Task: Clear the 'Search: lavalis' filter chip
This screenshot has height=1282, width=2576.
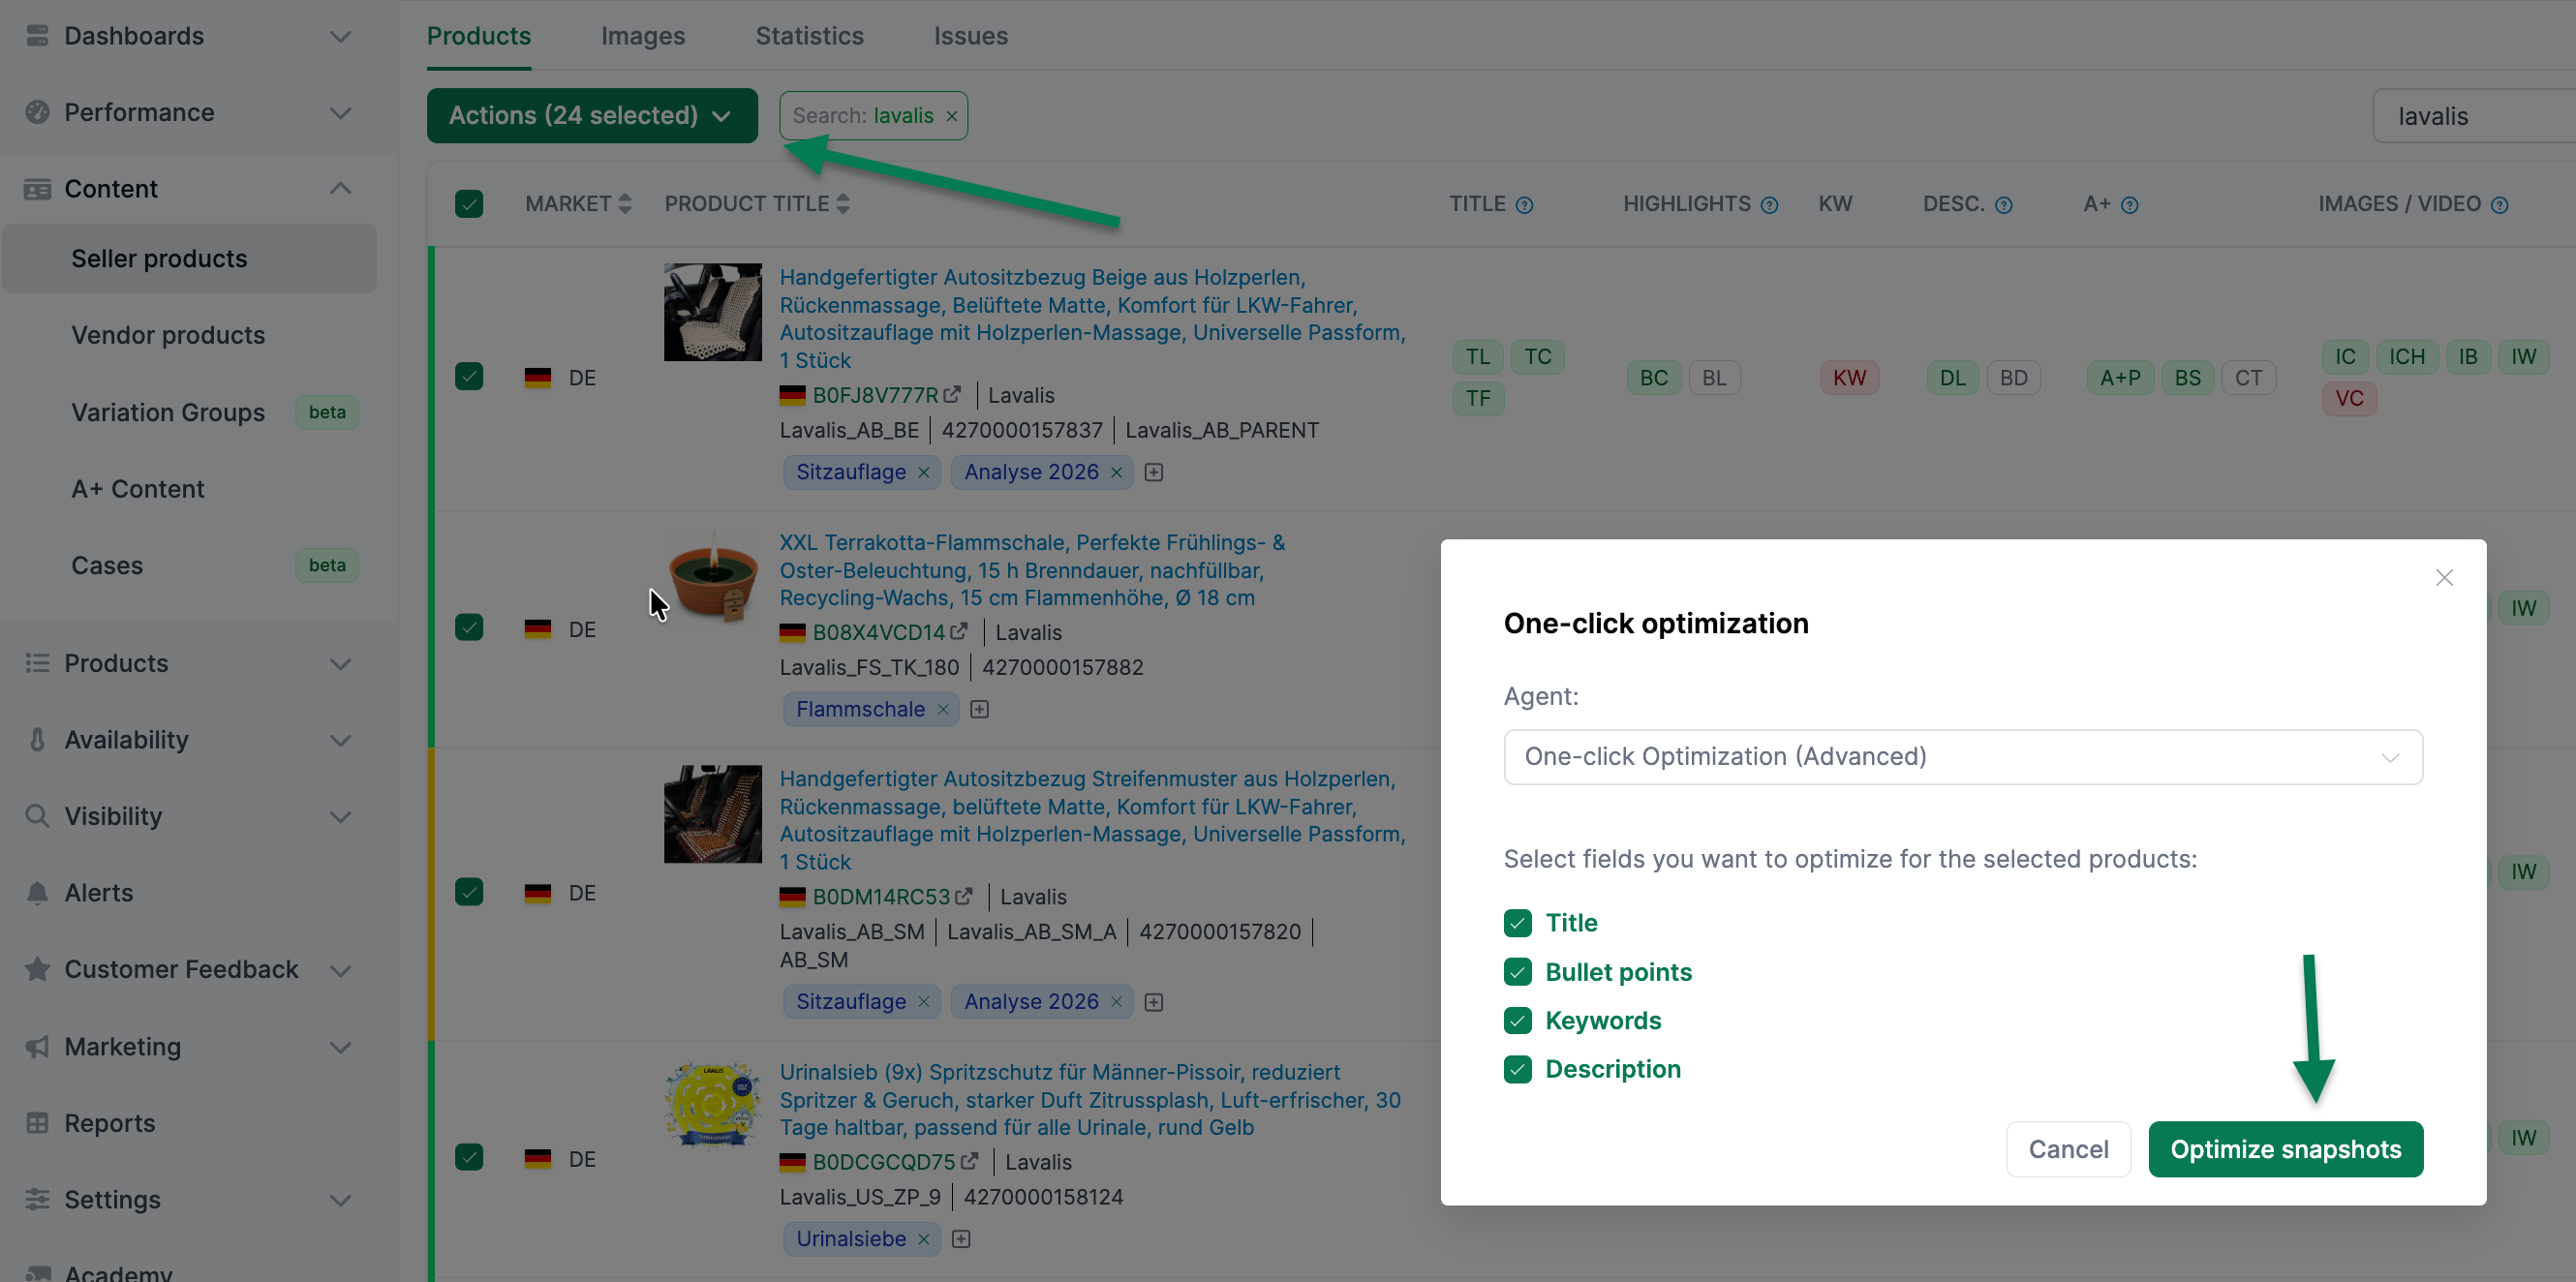Action: click(x=951, y=116)
